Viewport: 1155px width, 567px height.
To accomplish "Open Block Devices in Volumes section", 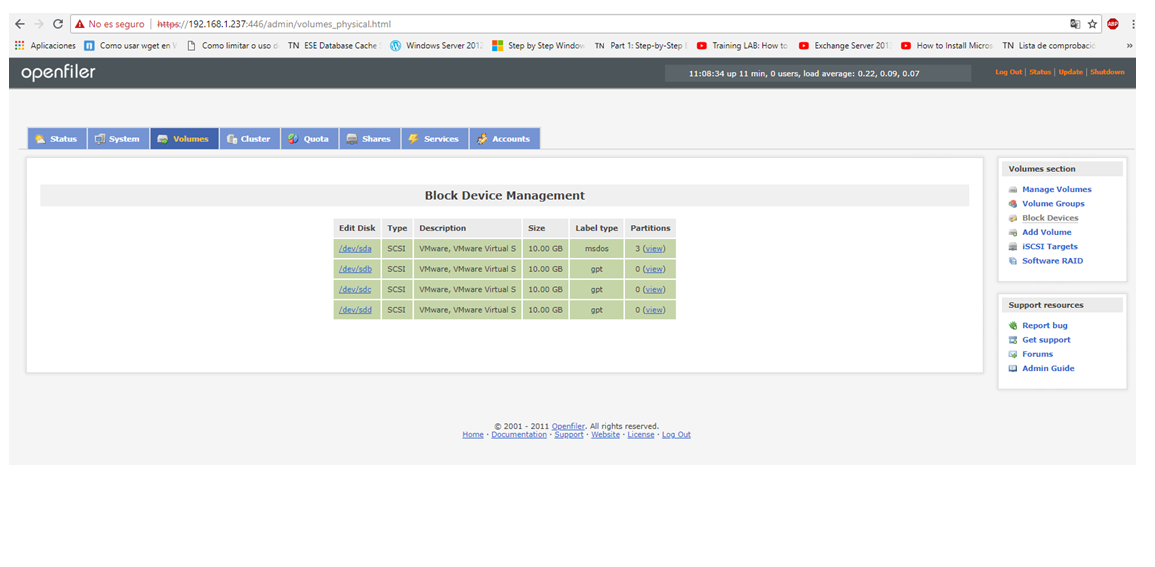I will (x=1050, y=218).
